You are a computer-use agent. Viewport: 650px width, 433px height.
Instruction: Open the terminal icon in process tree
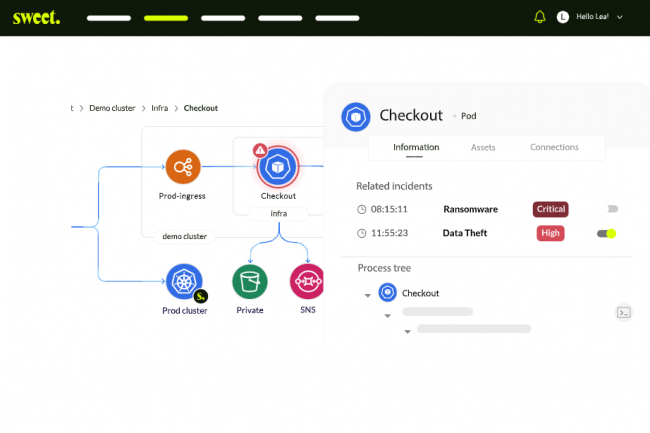(623, 312)
